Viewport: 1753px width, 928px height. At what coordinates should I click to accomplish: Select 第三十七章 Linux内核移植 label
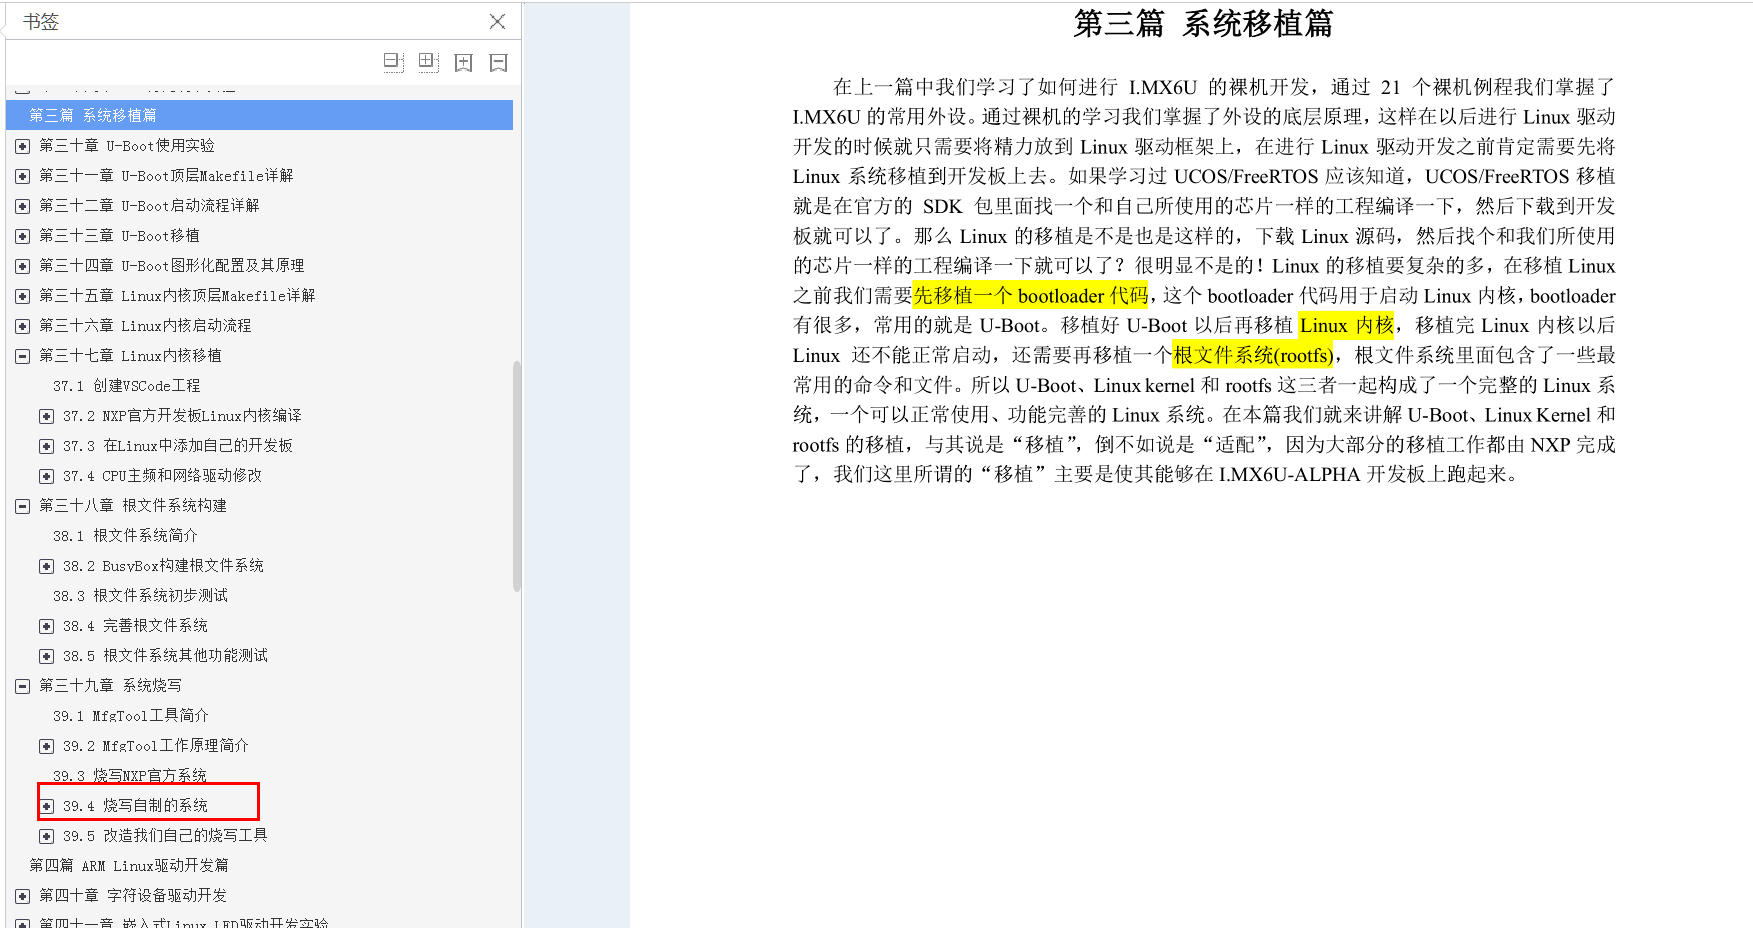click(130, 355)
